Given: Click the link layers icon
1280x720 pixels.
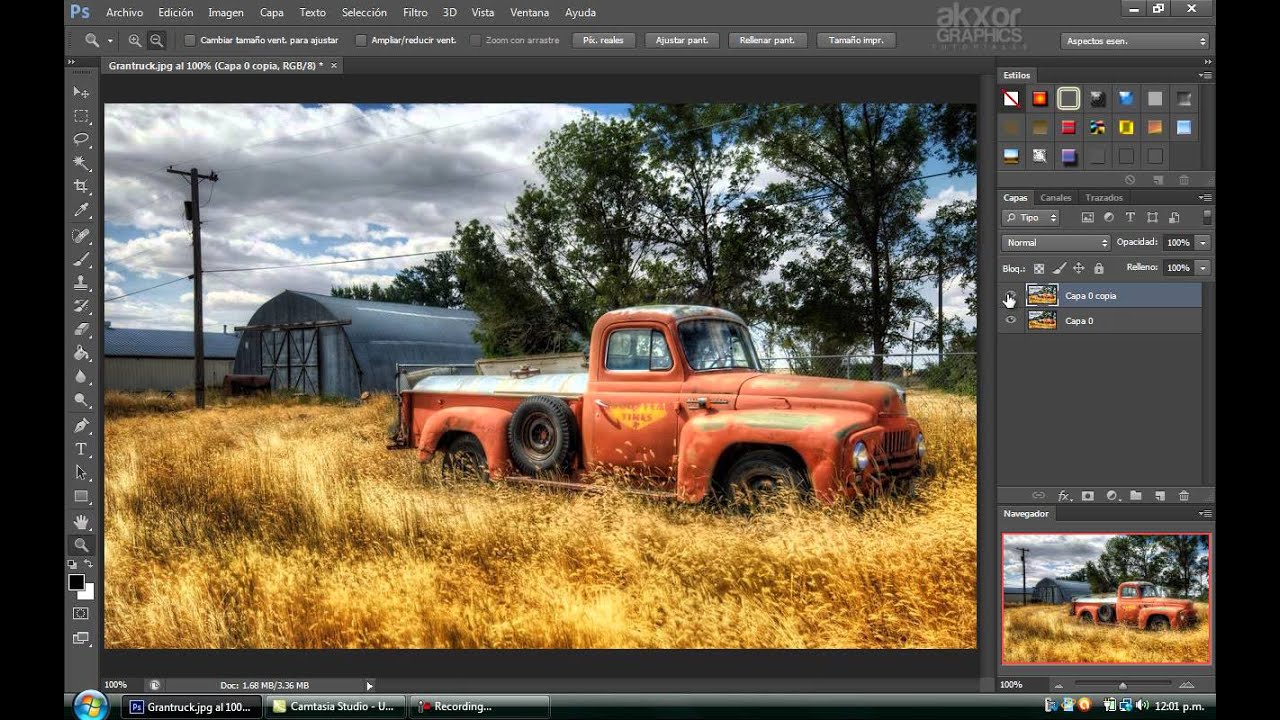Looking at the screenshot, I should [1039, 496].
